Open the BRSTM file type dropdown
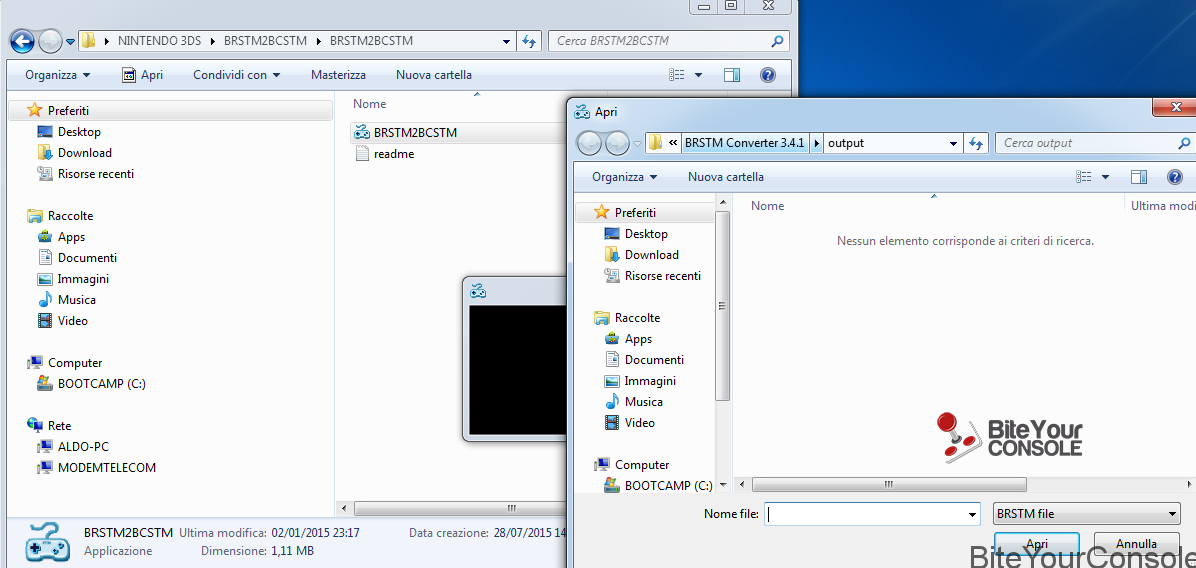The width and height of the screenshot is (1196, 568). point(1087,514)
